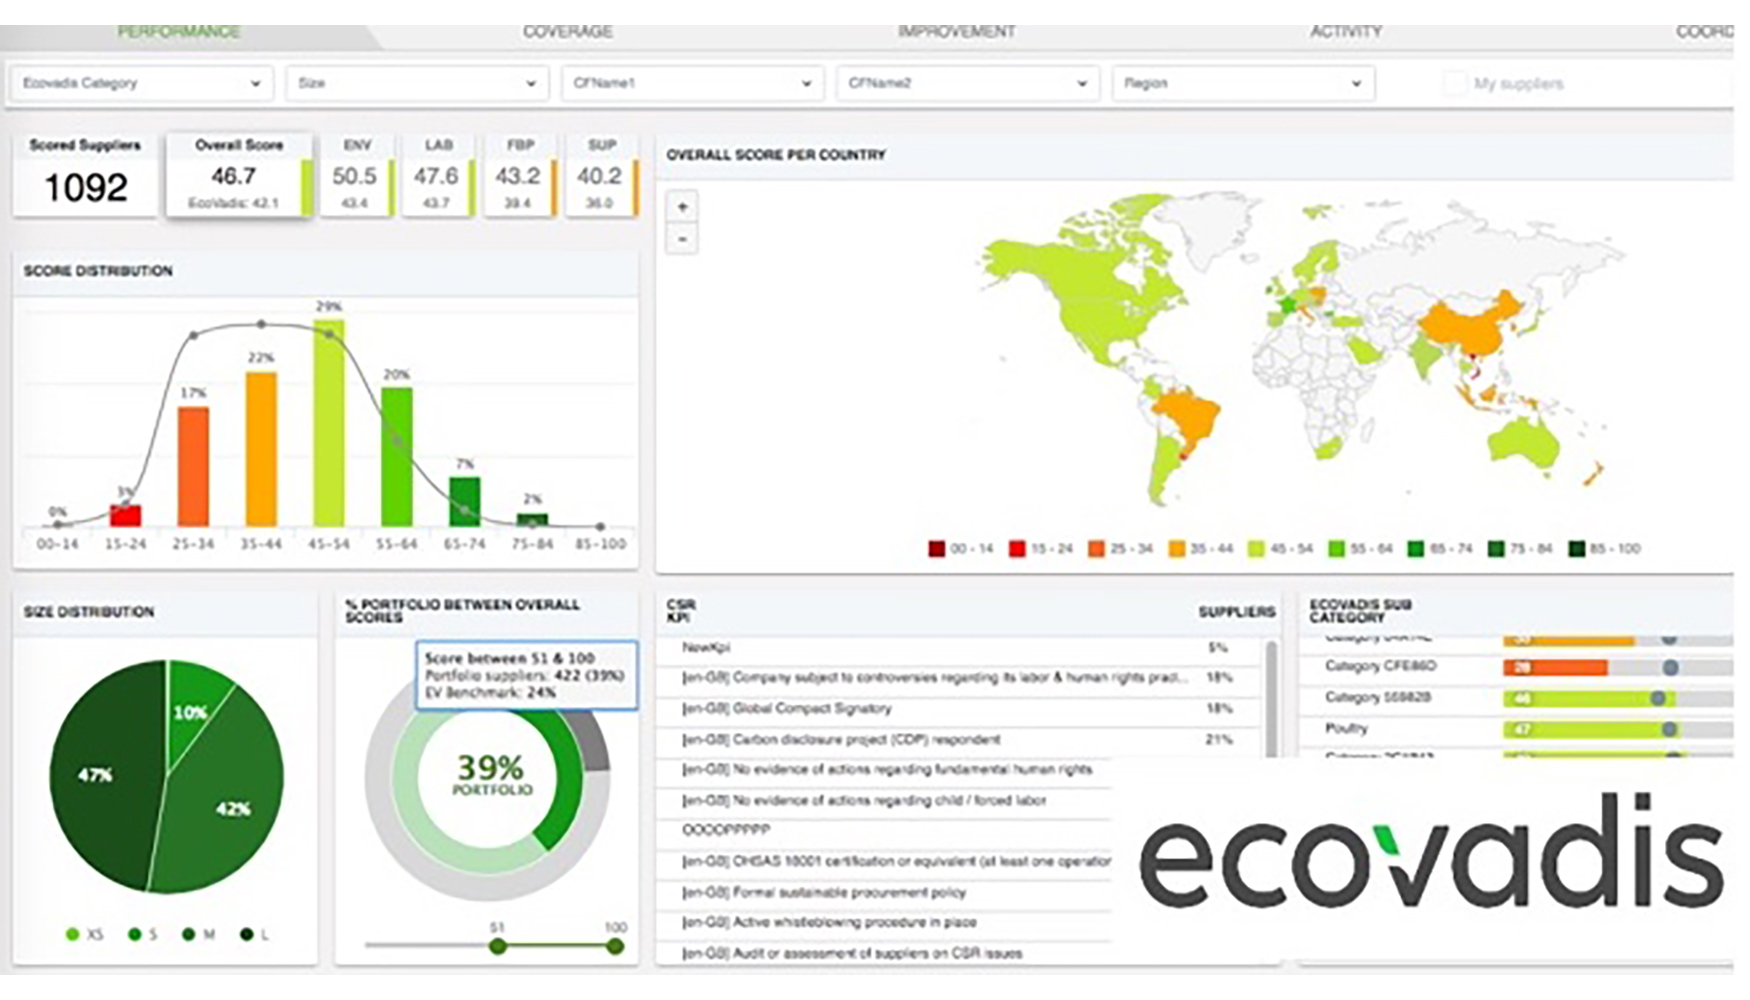Toggle the 75 - 84 map legend swatch
Viewport: 1750px width, 1000px height.
[1496, 548]
